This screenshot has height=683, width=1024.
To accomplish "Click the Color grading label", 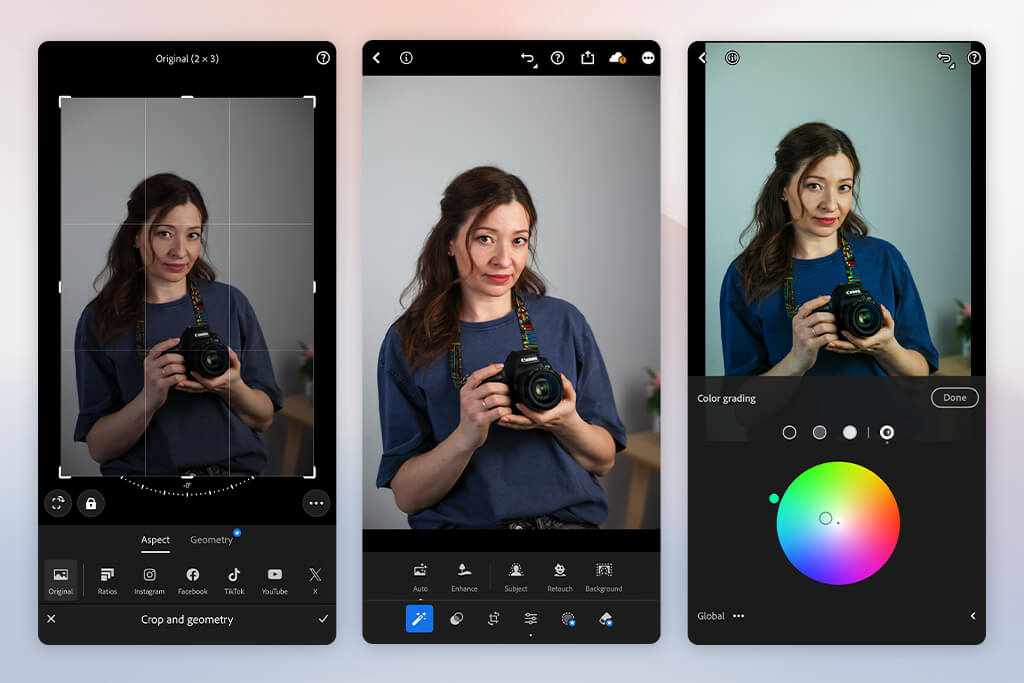I will tap(726, 398).
